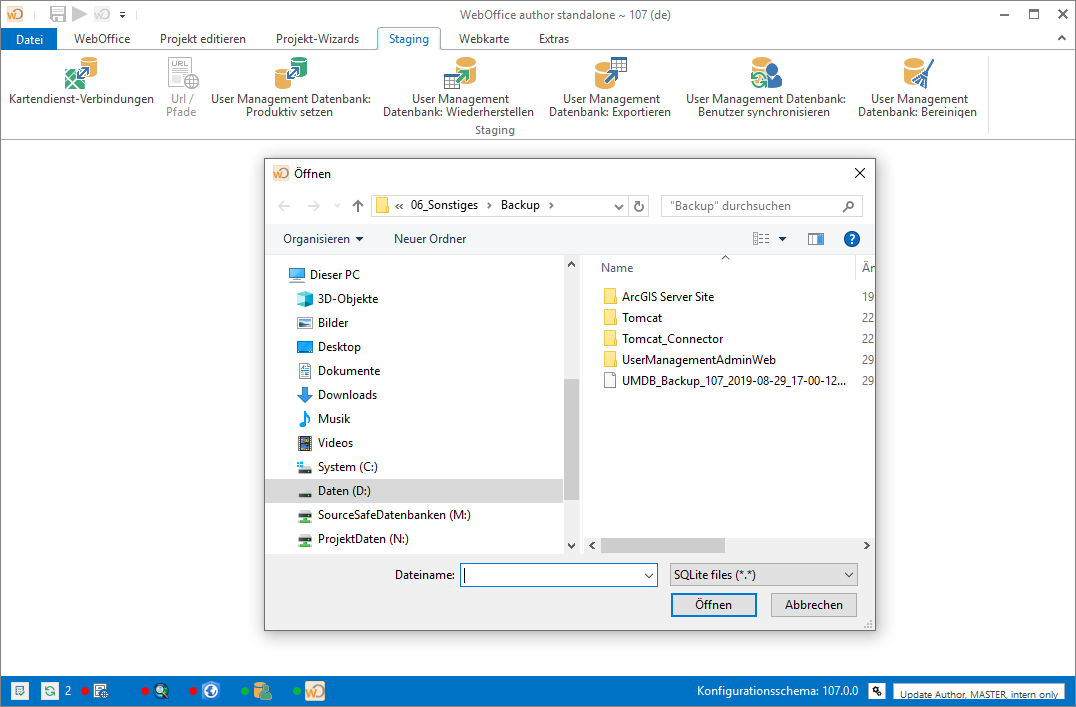The image size is (1076, 707).
Task: Switch to the Webkarte ribbon tab
Action: 483,39
